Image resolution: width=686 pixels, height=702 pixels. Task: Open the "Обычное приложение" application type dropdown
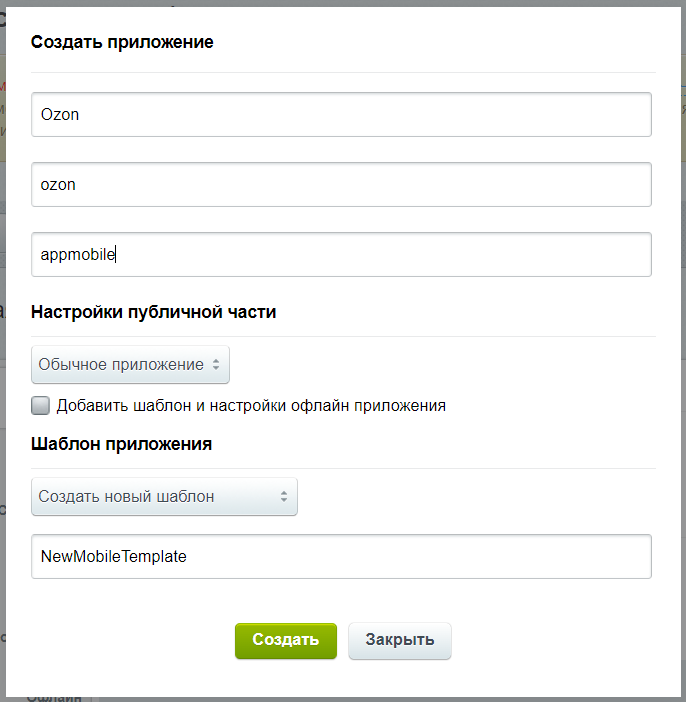130,365
